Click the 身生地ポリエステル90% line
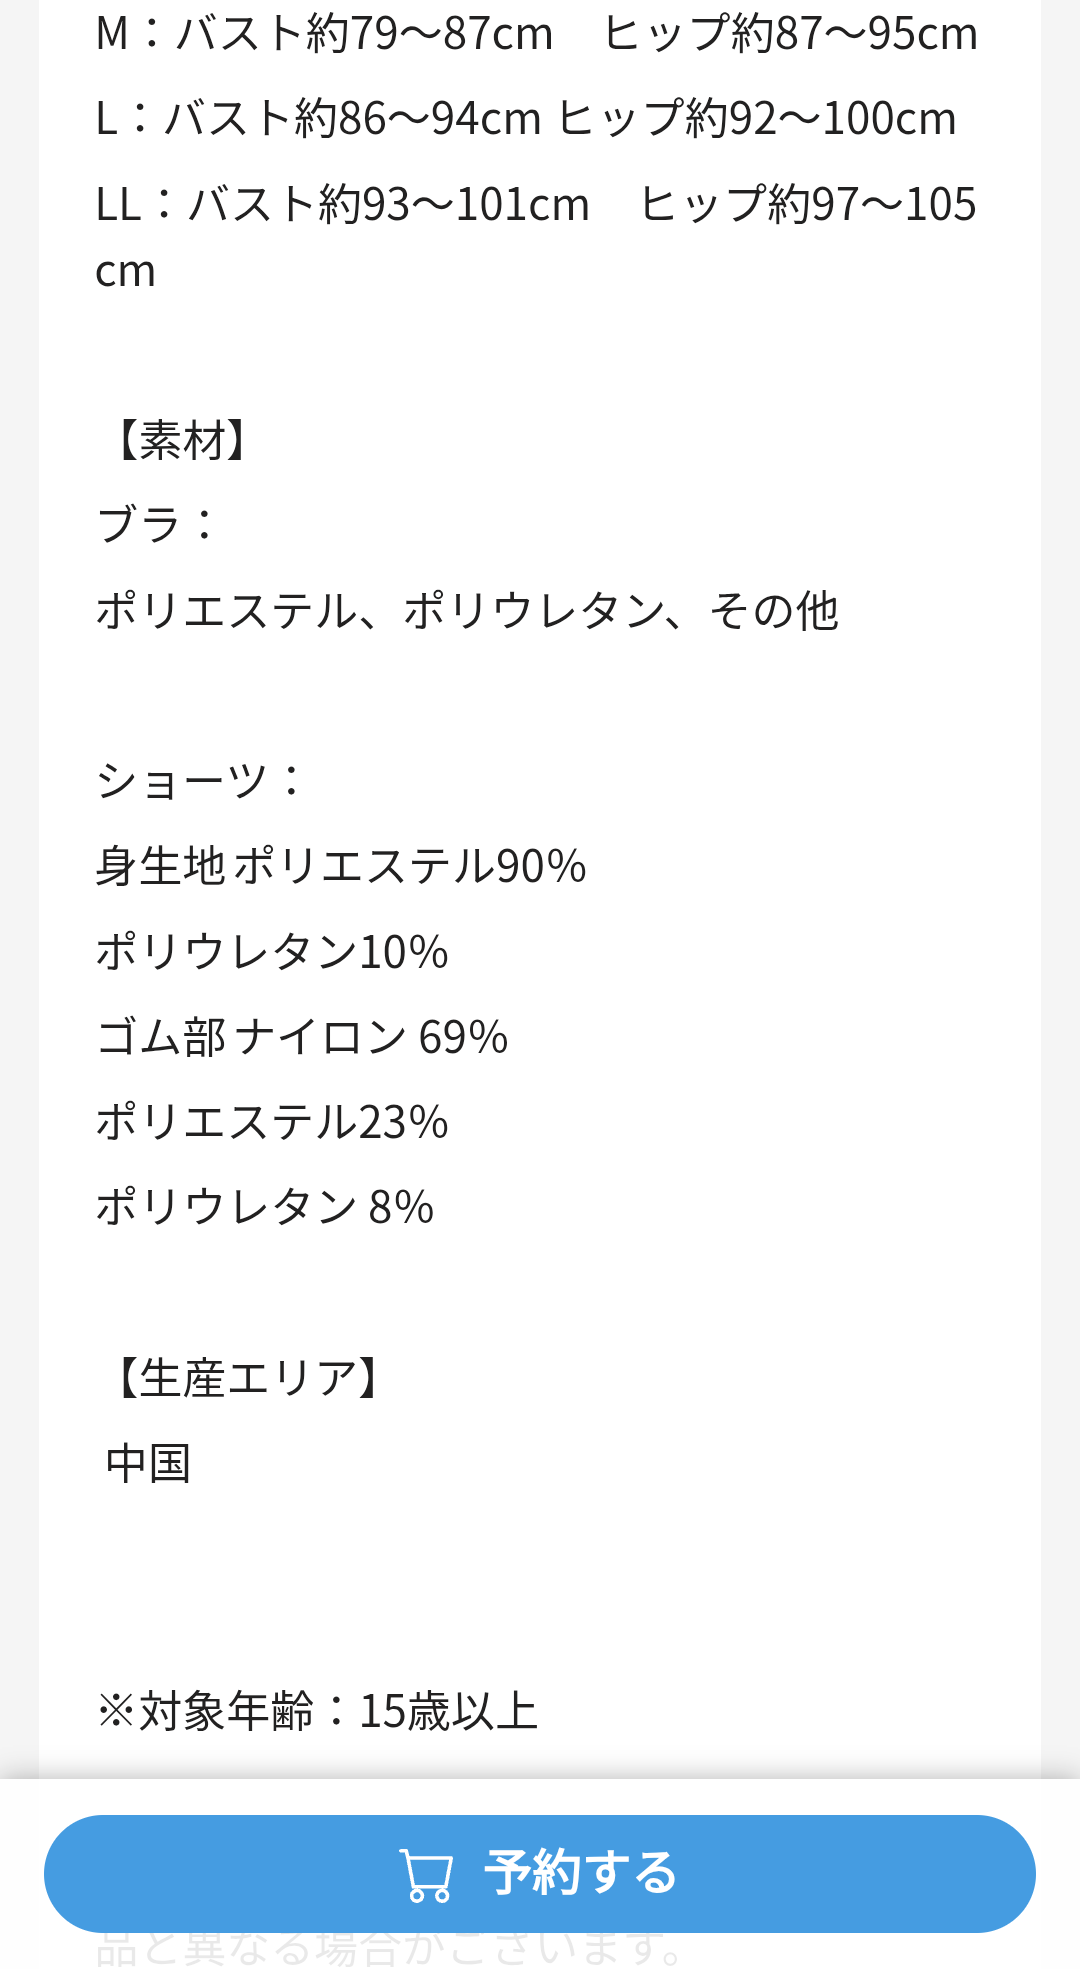 click(x=341, y=866)
